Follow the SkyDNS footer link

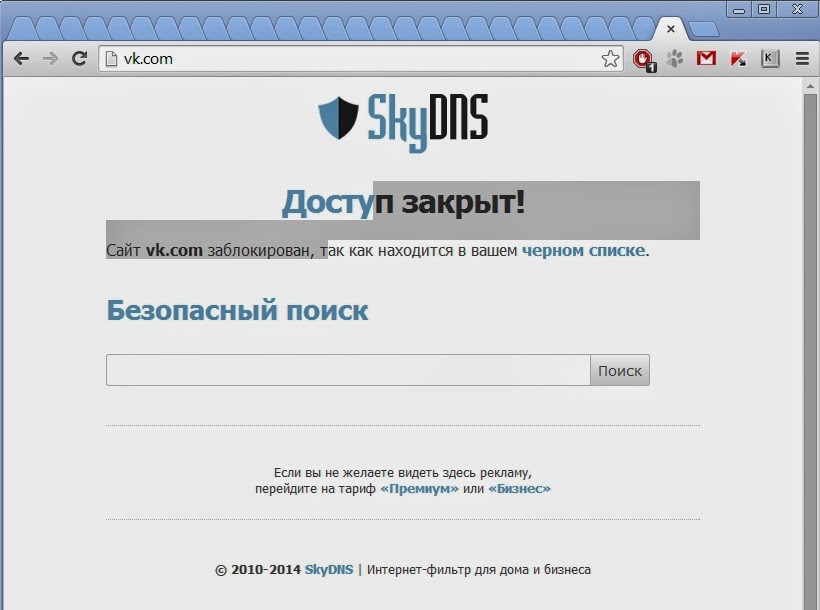(x=329, y=569)
